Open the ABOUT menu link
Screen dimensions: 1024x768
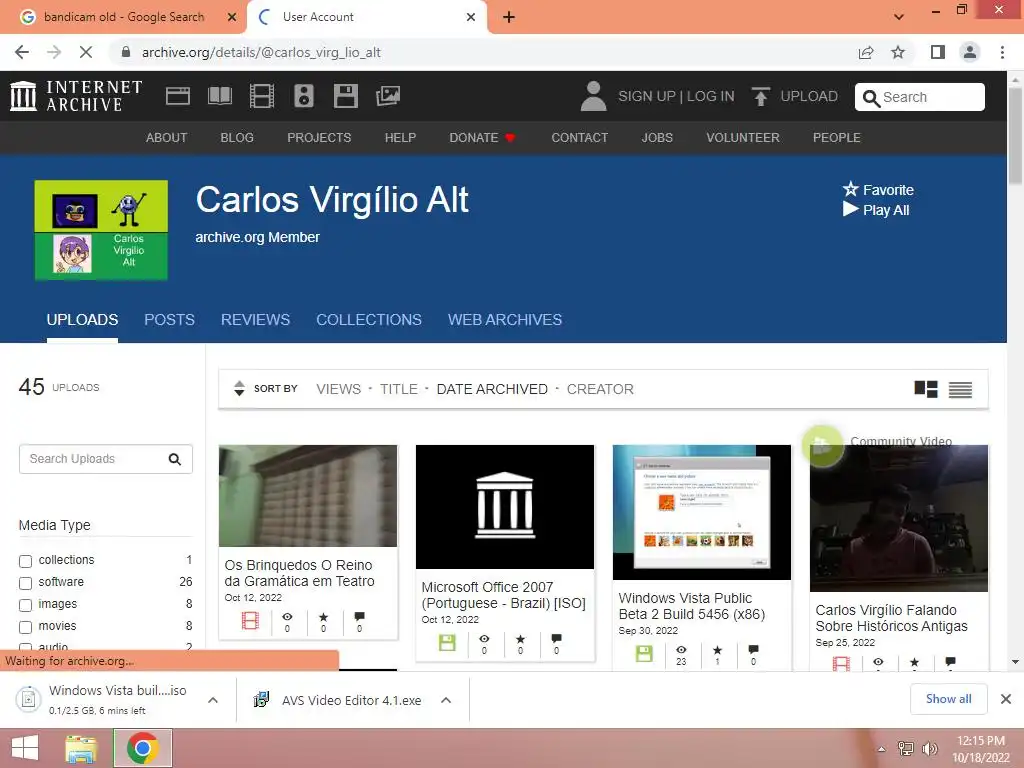[167, 138]
